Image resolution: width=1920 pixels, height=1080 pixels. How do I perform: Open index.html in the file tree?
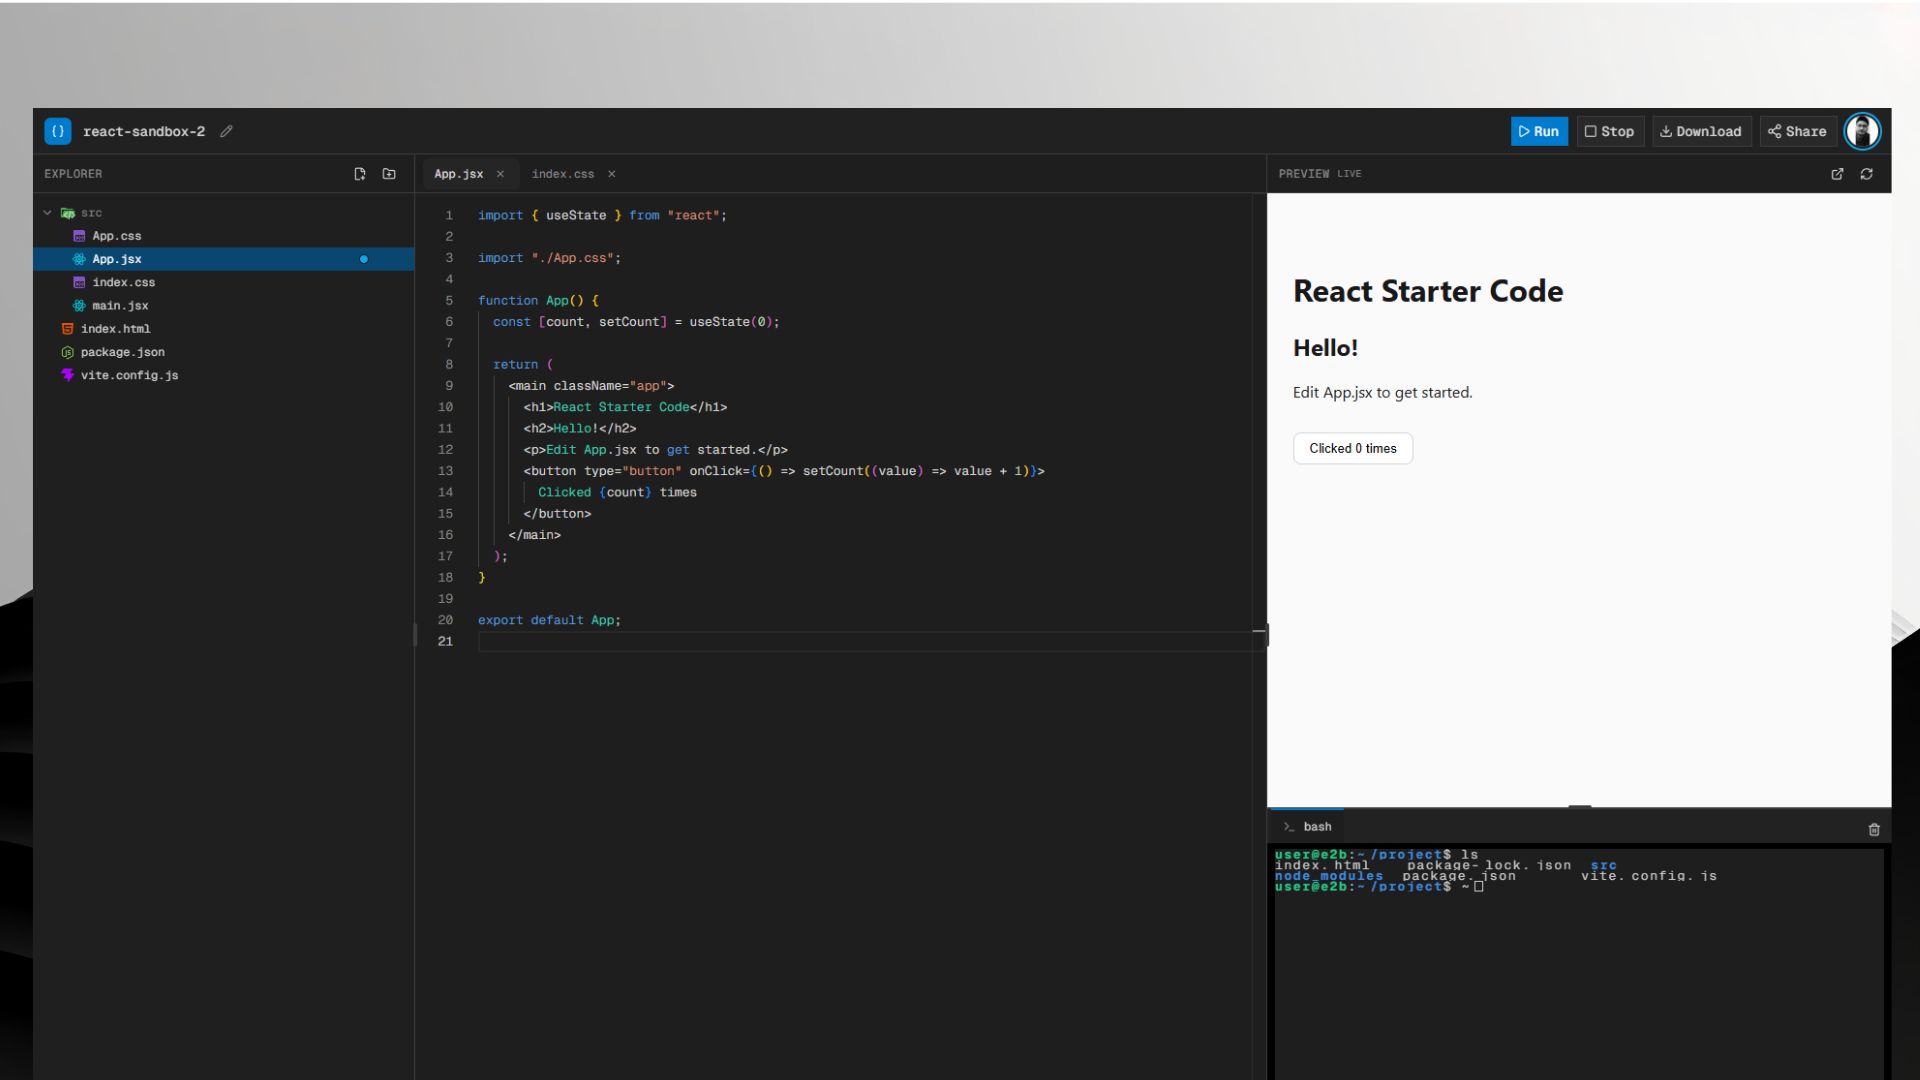pos(116,329)
